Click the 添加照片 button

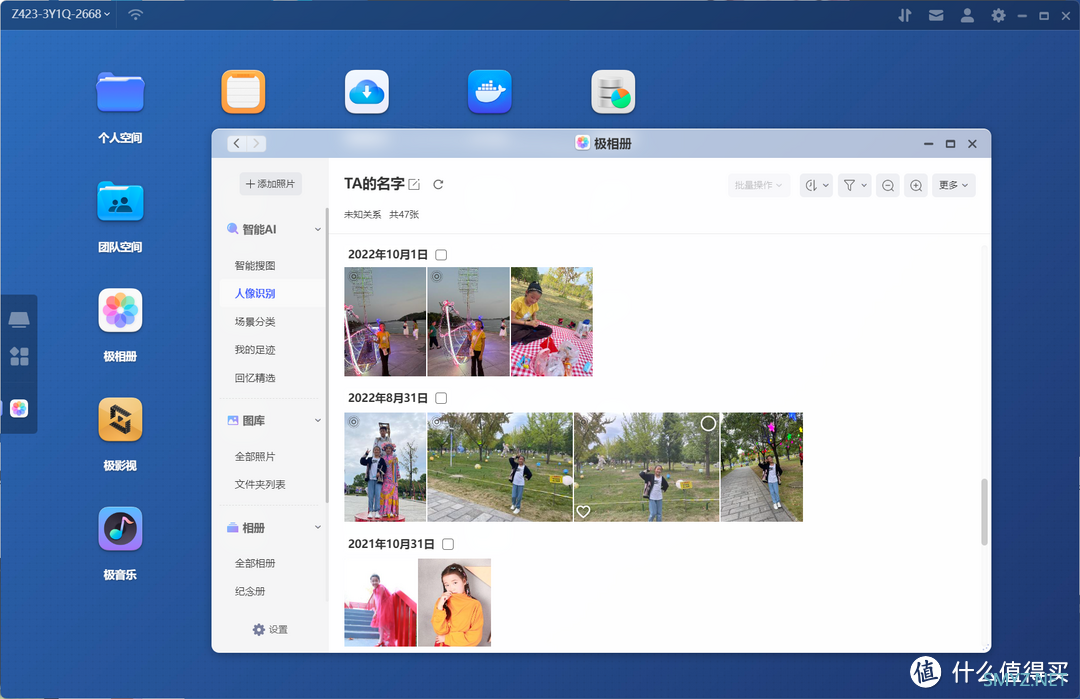(271, 184)
